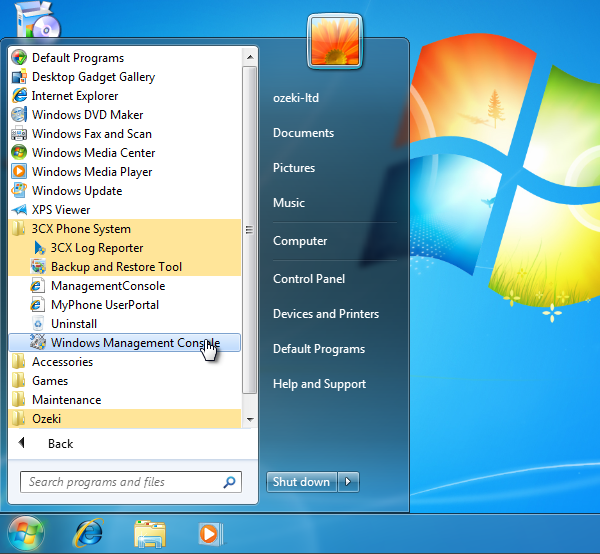Click the 3CX Log Reporter icon
Viewport: 600px width, 554px height.
(x=38, y=248)
